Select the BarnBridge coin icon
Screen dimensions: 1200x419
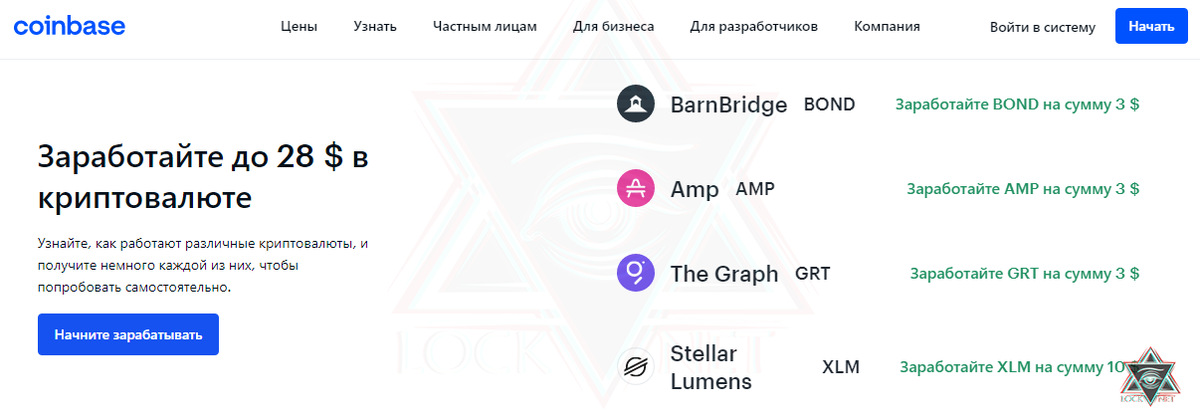636,104
